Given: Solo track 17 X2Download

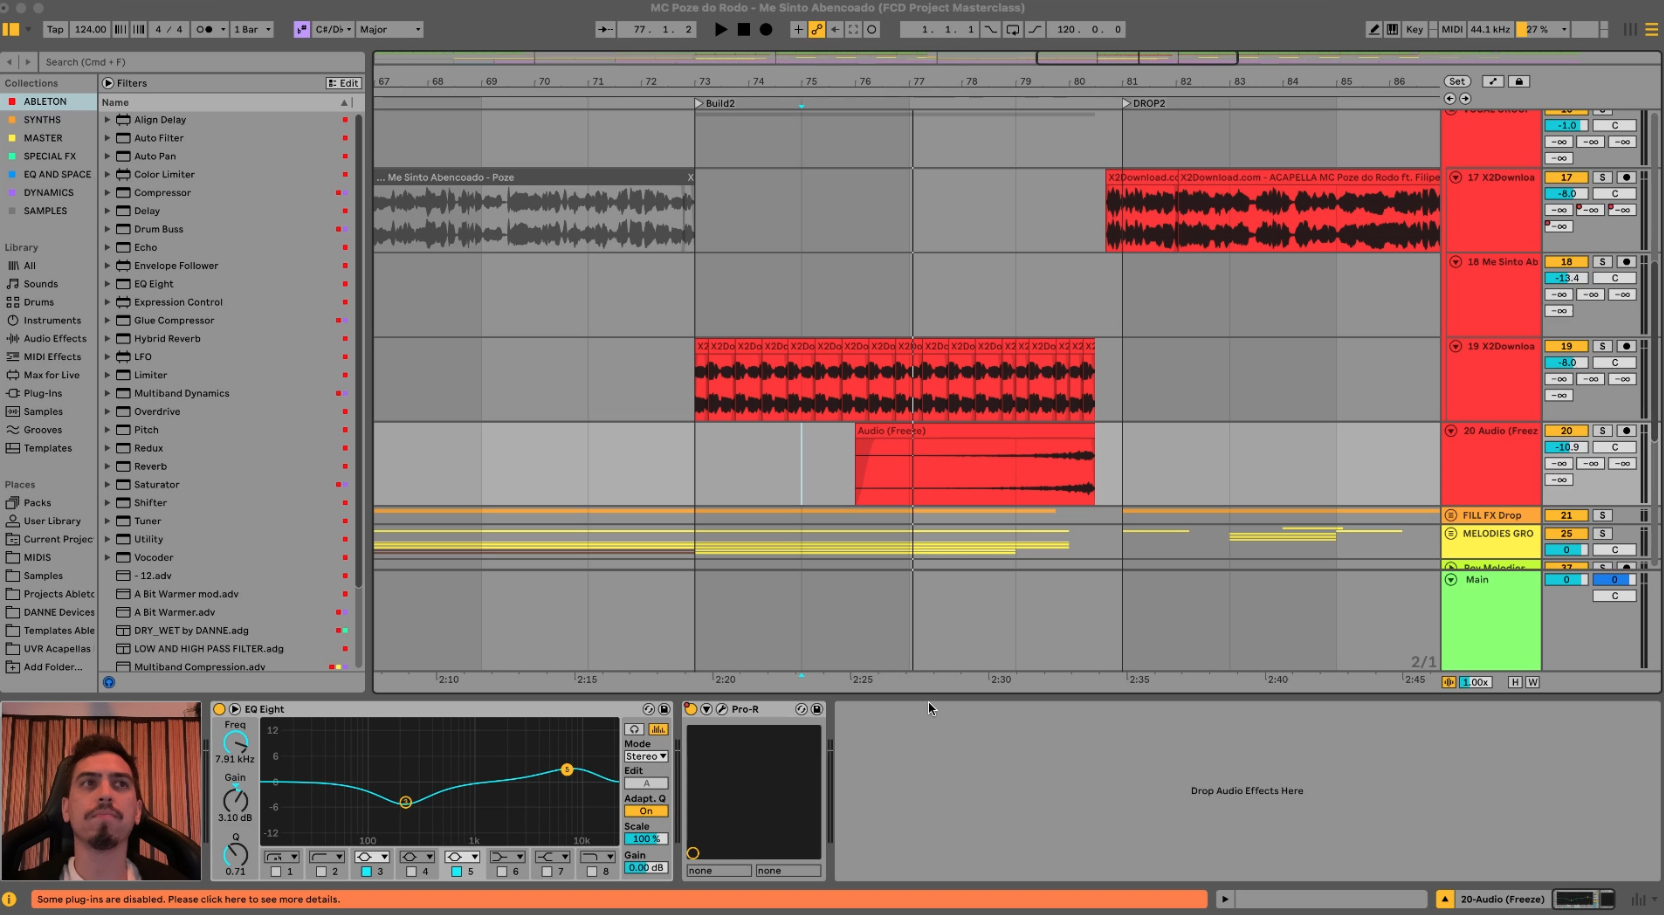Looking at the screenshot, I should [1602, 178].
